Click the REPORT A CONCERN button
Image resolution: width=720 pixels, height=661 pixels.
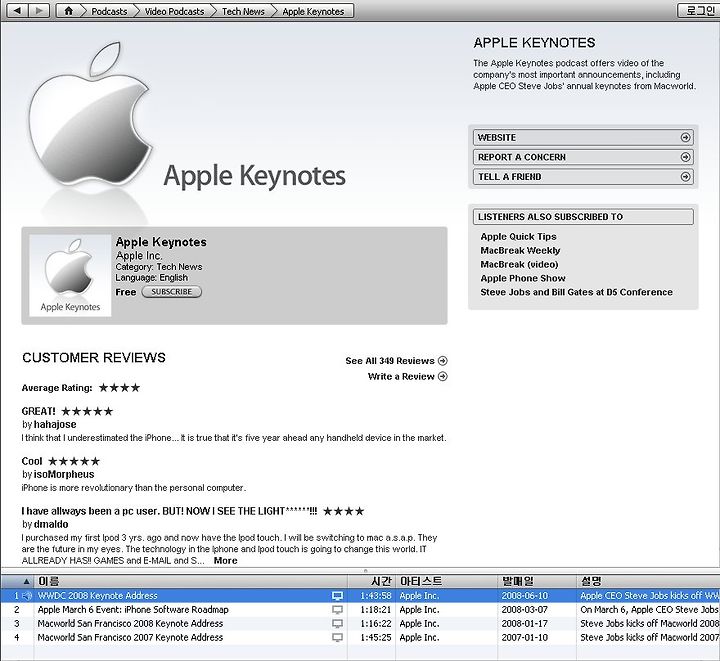(x=583, y=157)
